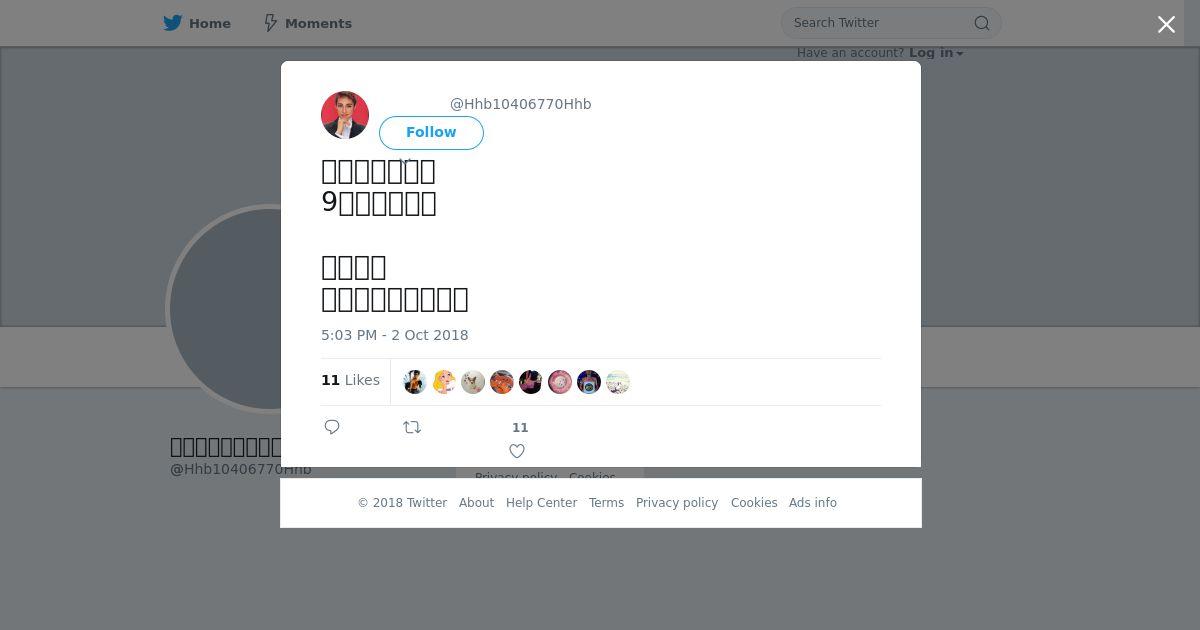Screen dimensions: 1200x630
Task: Open Moments via lightning bolt icon
Action: tap(270, 23)
